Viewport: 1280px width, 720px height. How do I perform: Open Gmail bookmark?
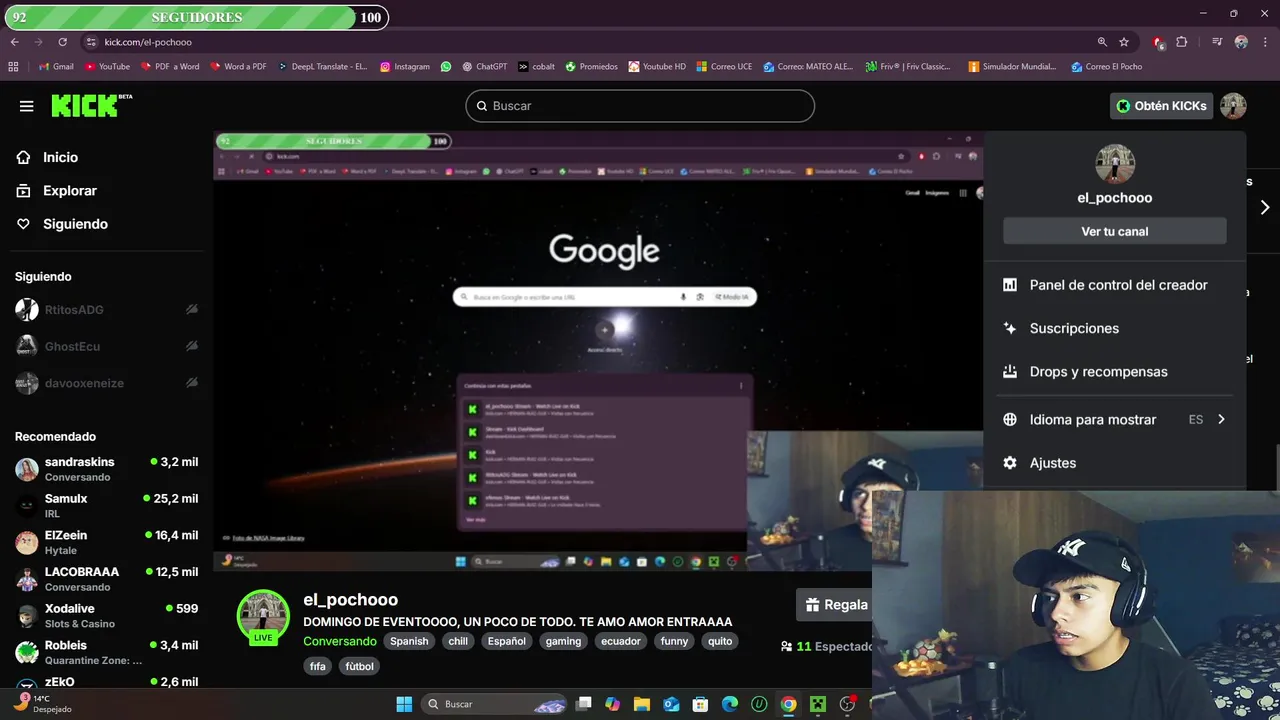click(56, 67)
